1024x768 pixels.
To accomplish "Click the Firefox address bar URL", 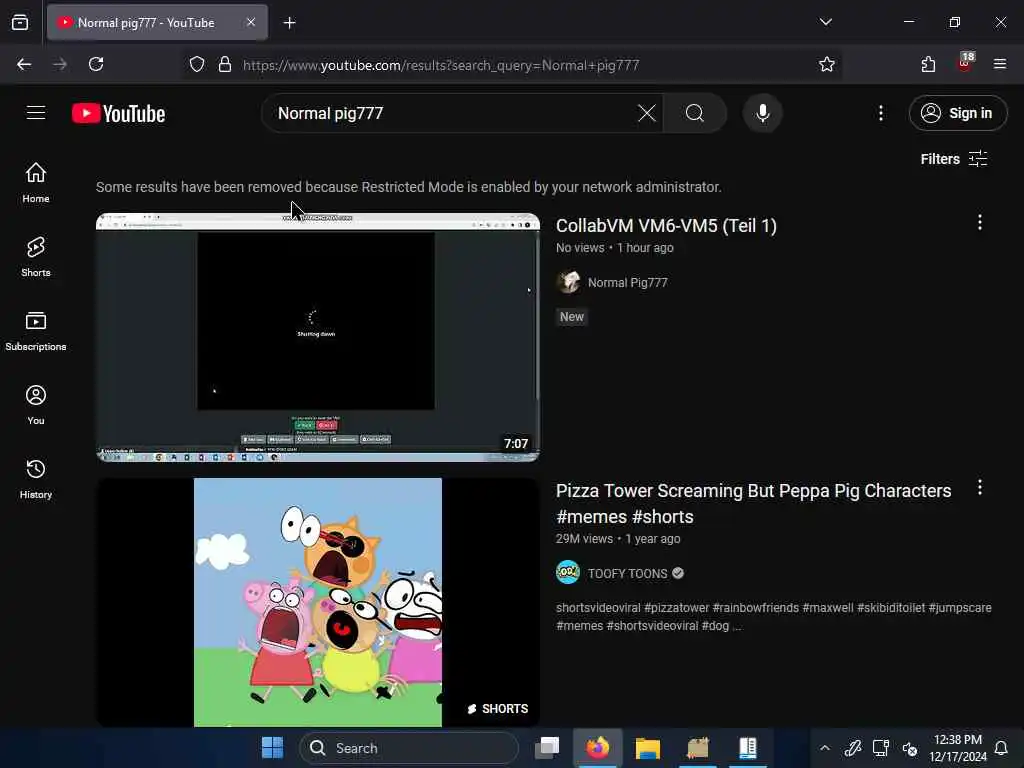I will (x=441, y=65).
